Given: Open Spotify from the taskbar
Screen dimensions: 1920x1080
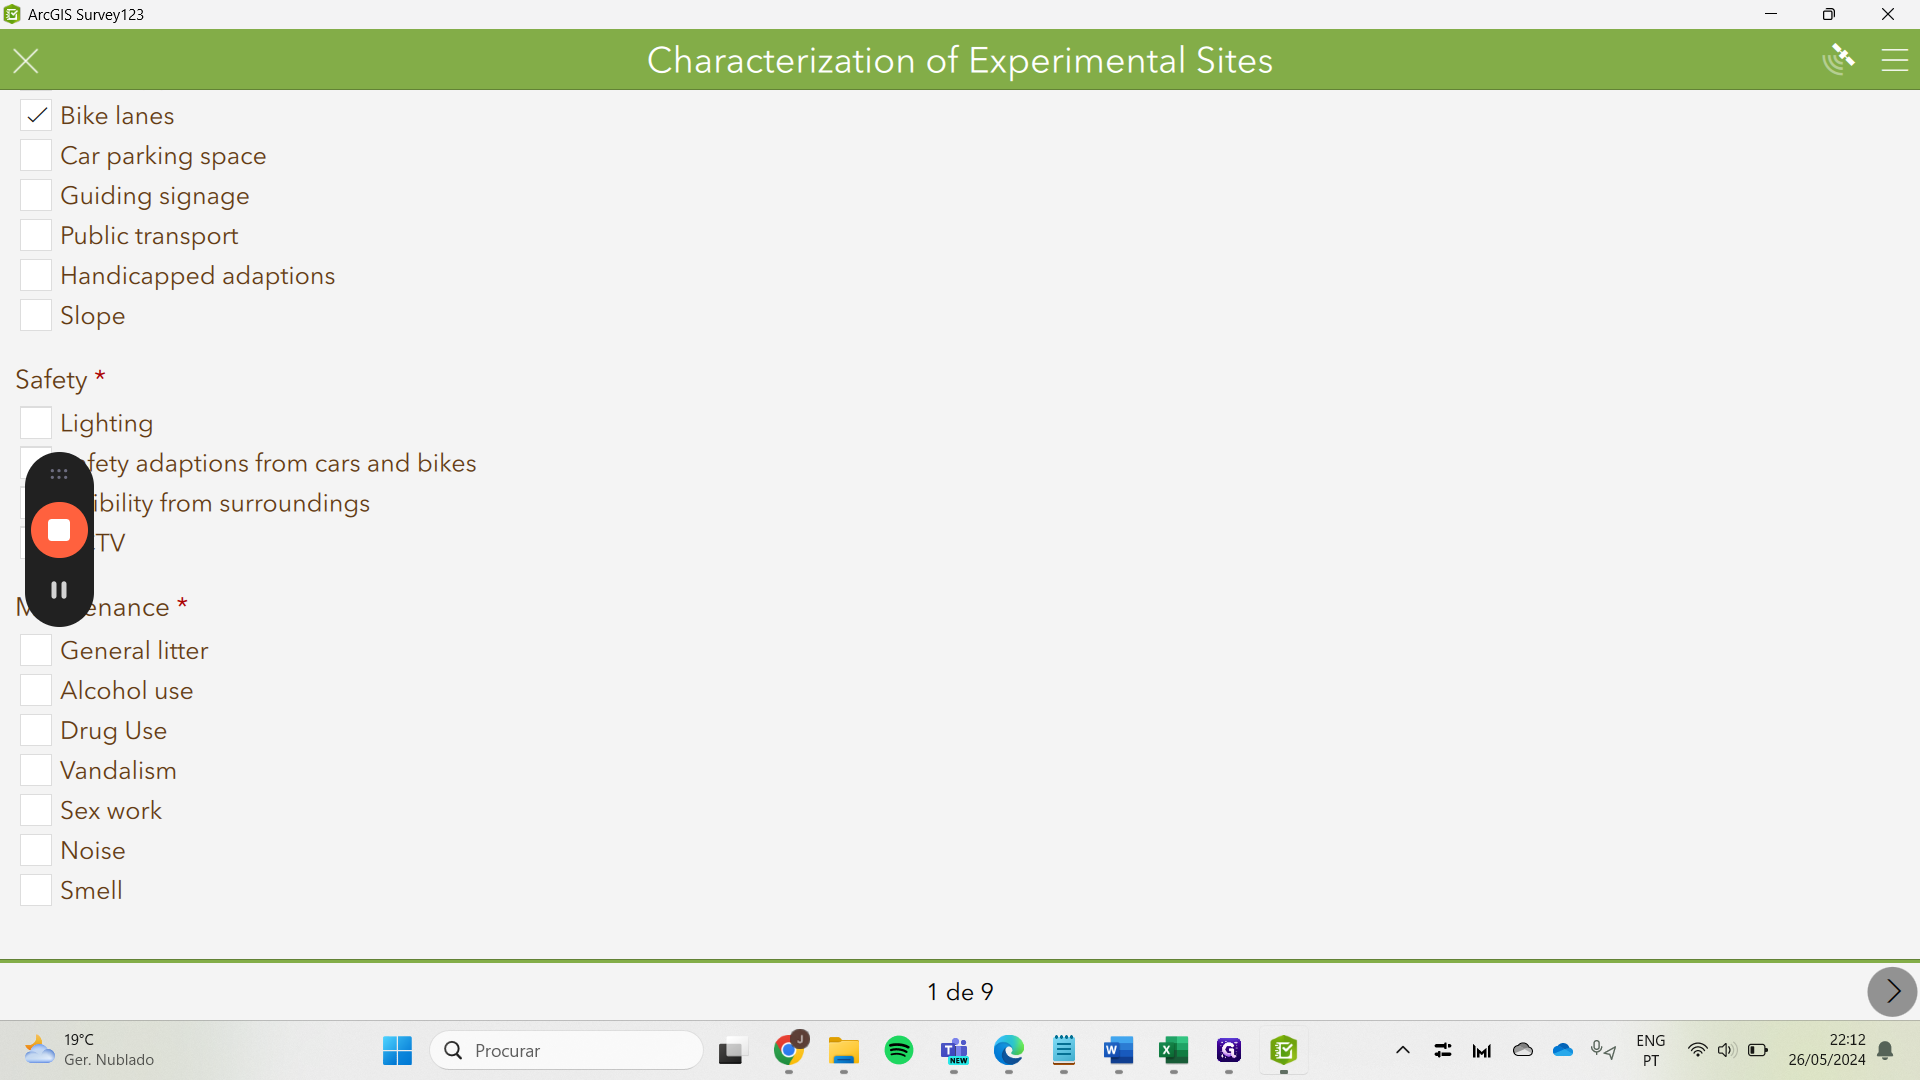Looking at the screenshot, I should click(898, 1050).
